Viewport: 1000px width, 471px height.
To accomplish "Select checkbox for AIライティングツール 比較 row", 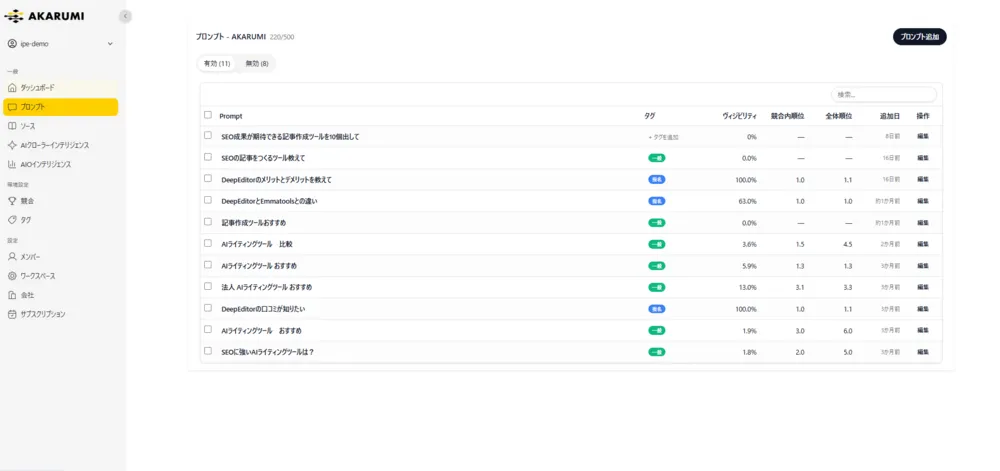I will click(207, 243).
